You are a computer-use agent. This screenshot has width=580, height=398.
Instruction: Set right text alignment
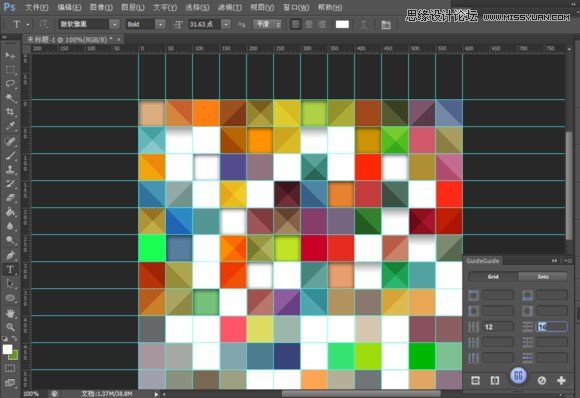click(321, 24)
